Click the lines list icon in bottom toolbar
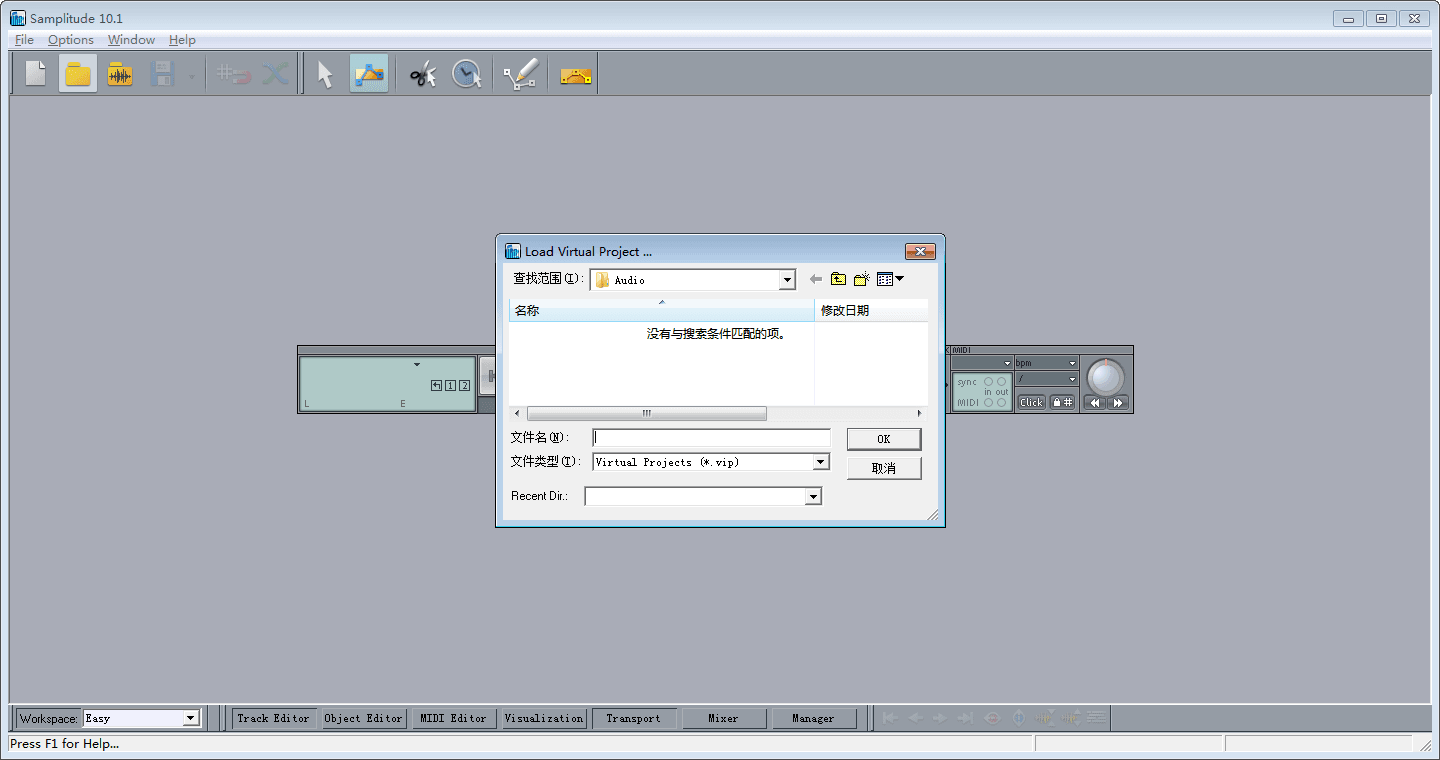This screenshot has height=760, width=1440. pos(1097,718)
